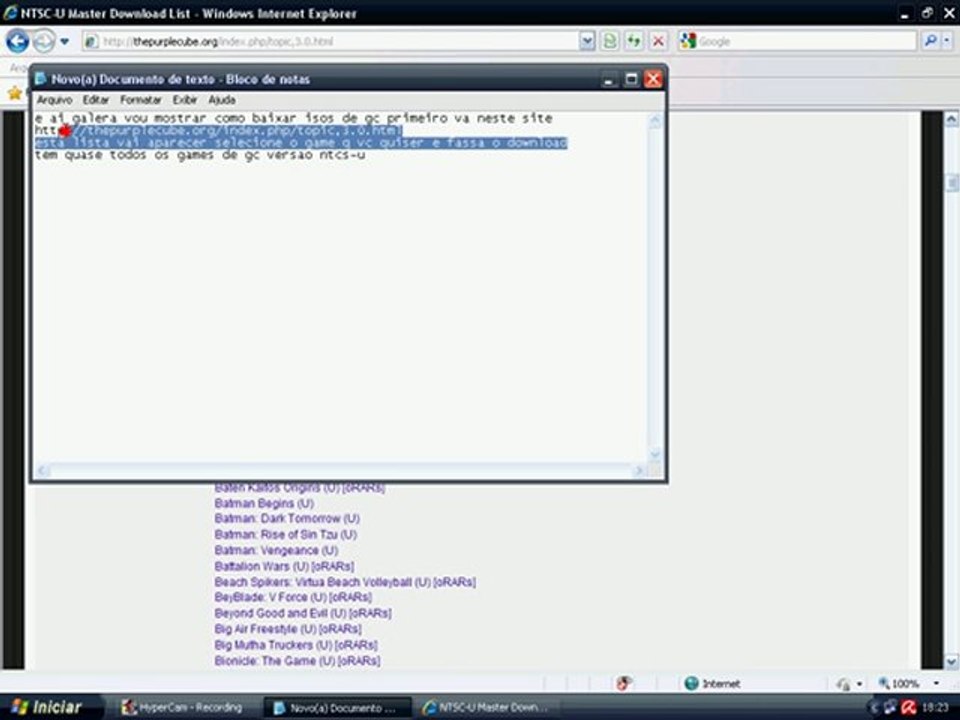
Task: Click the red Stop loading icon
Action: (x=658, y=41)
